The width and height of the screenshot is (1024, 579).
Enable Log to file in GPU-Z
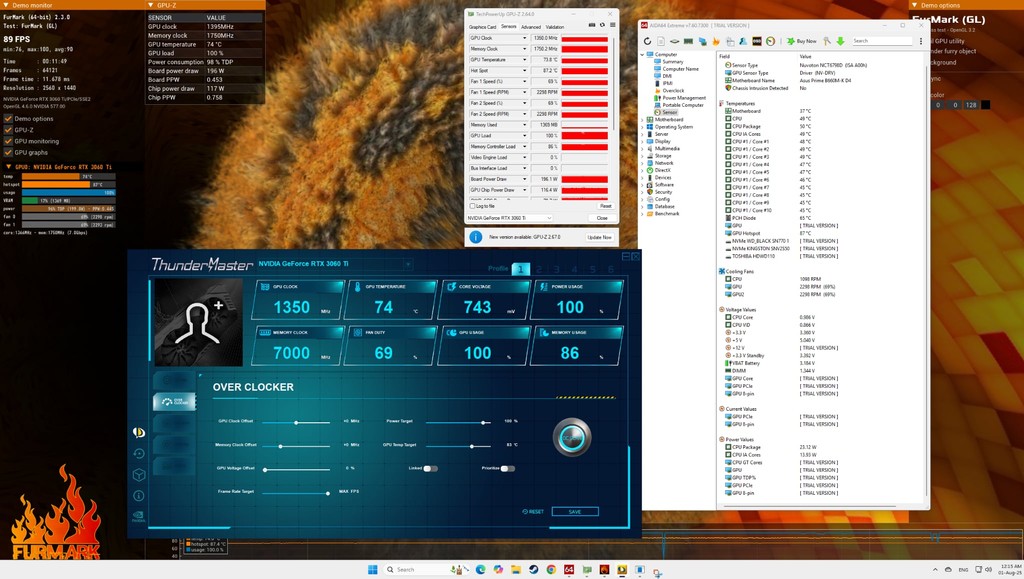[x=472, y=206]
